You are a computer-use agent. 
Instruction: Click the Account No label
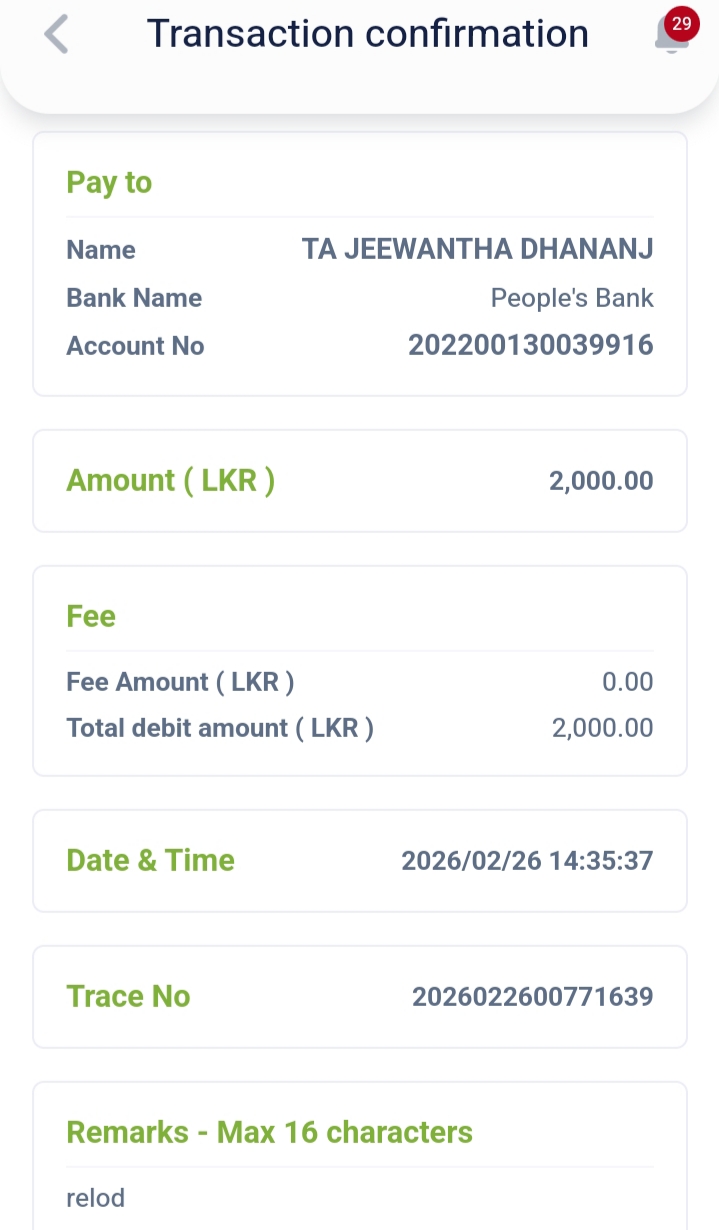[135, 346]
